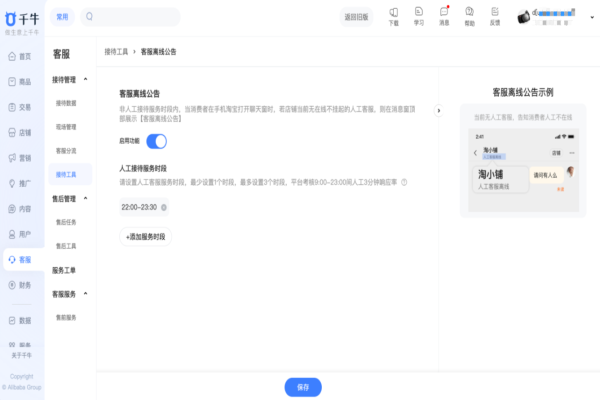The image size is (600, 400).
Task: Toggle the 启用功能 switch off
Action: [x=156, y=141]
